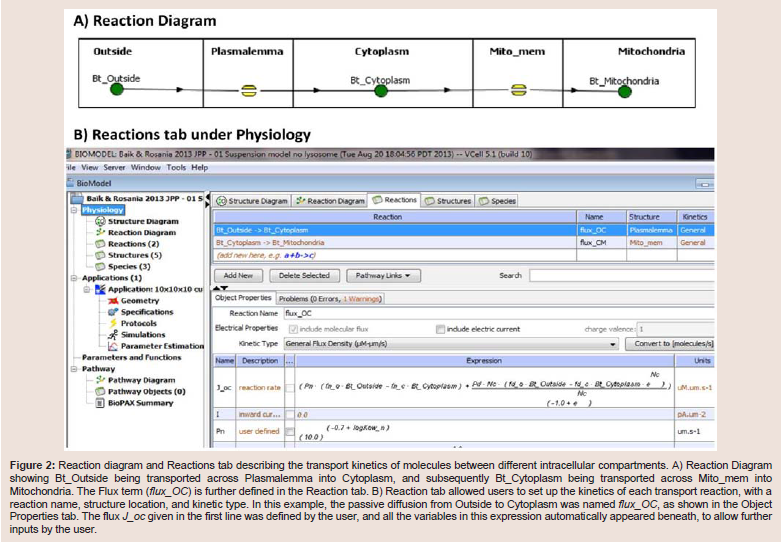Click the Geometry icon in tree
The image size is (781, 542).
113,300
